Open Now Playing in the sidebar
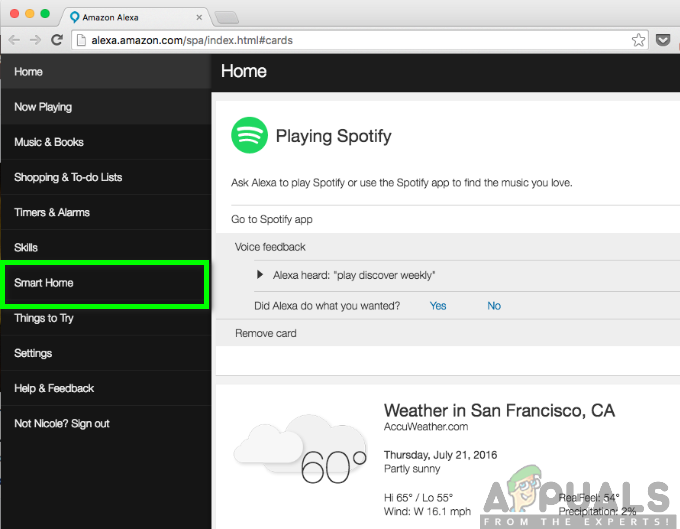 pyautogui.click(x=106, y=107)
